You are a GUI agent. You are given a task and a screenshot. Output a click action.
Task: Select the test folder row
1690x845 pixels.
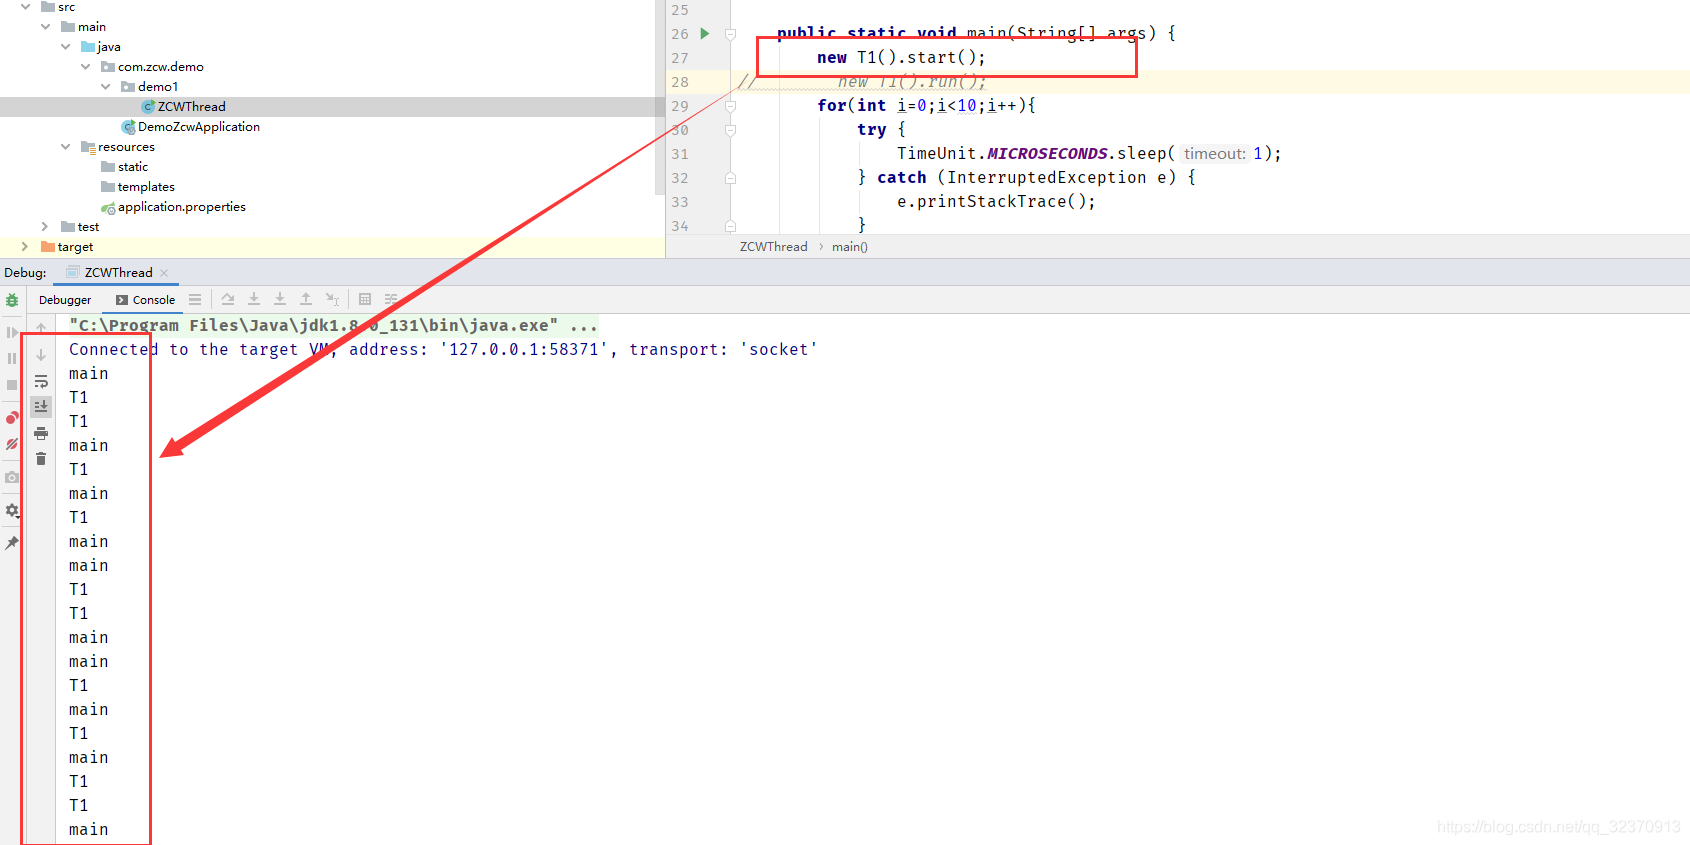click(332, 227)
